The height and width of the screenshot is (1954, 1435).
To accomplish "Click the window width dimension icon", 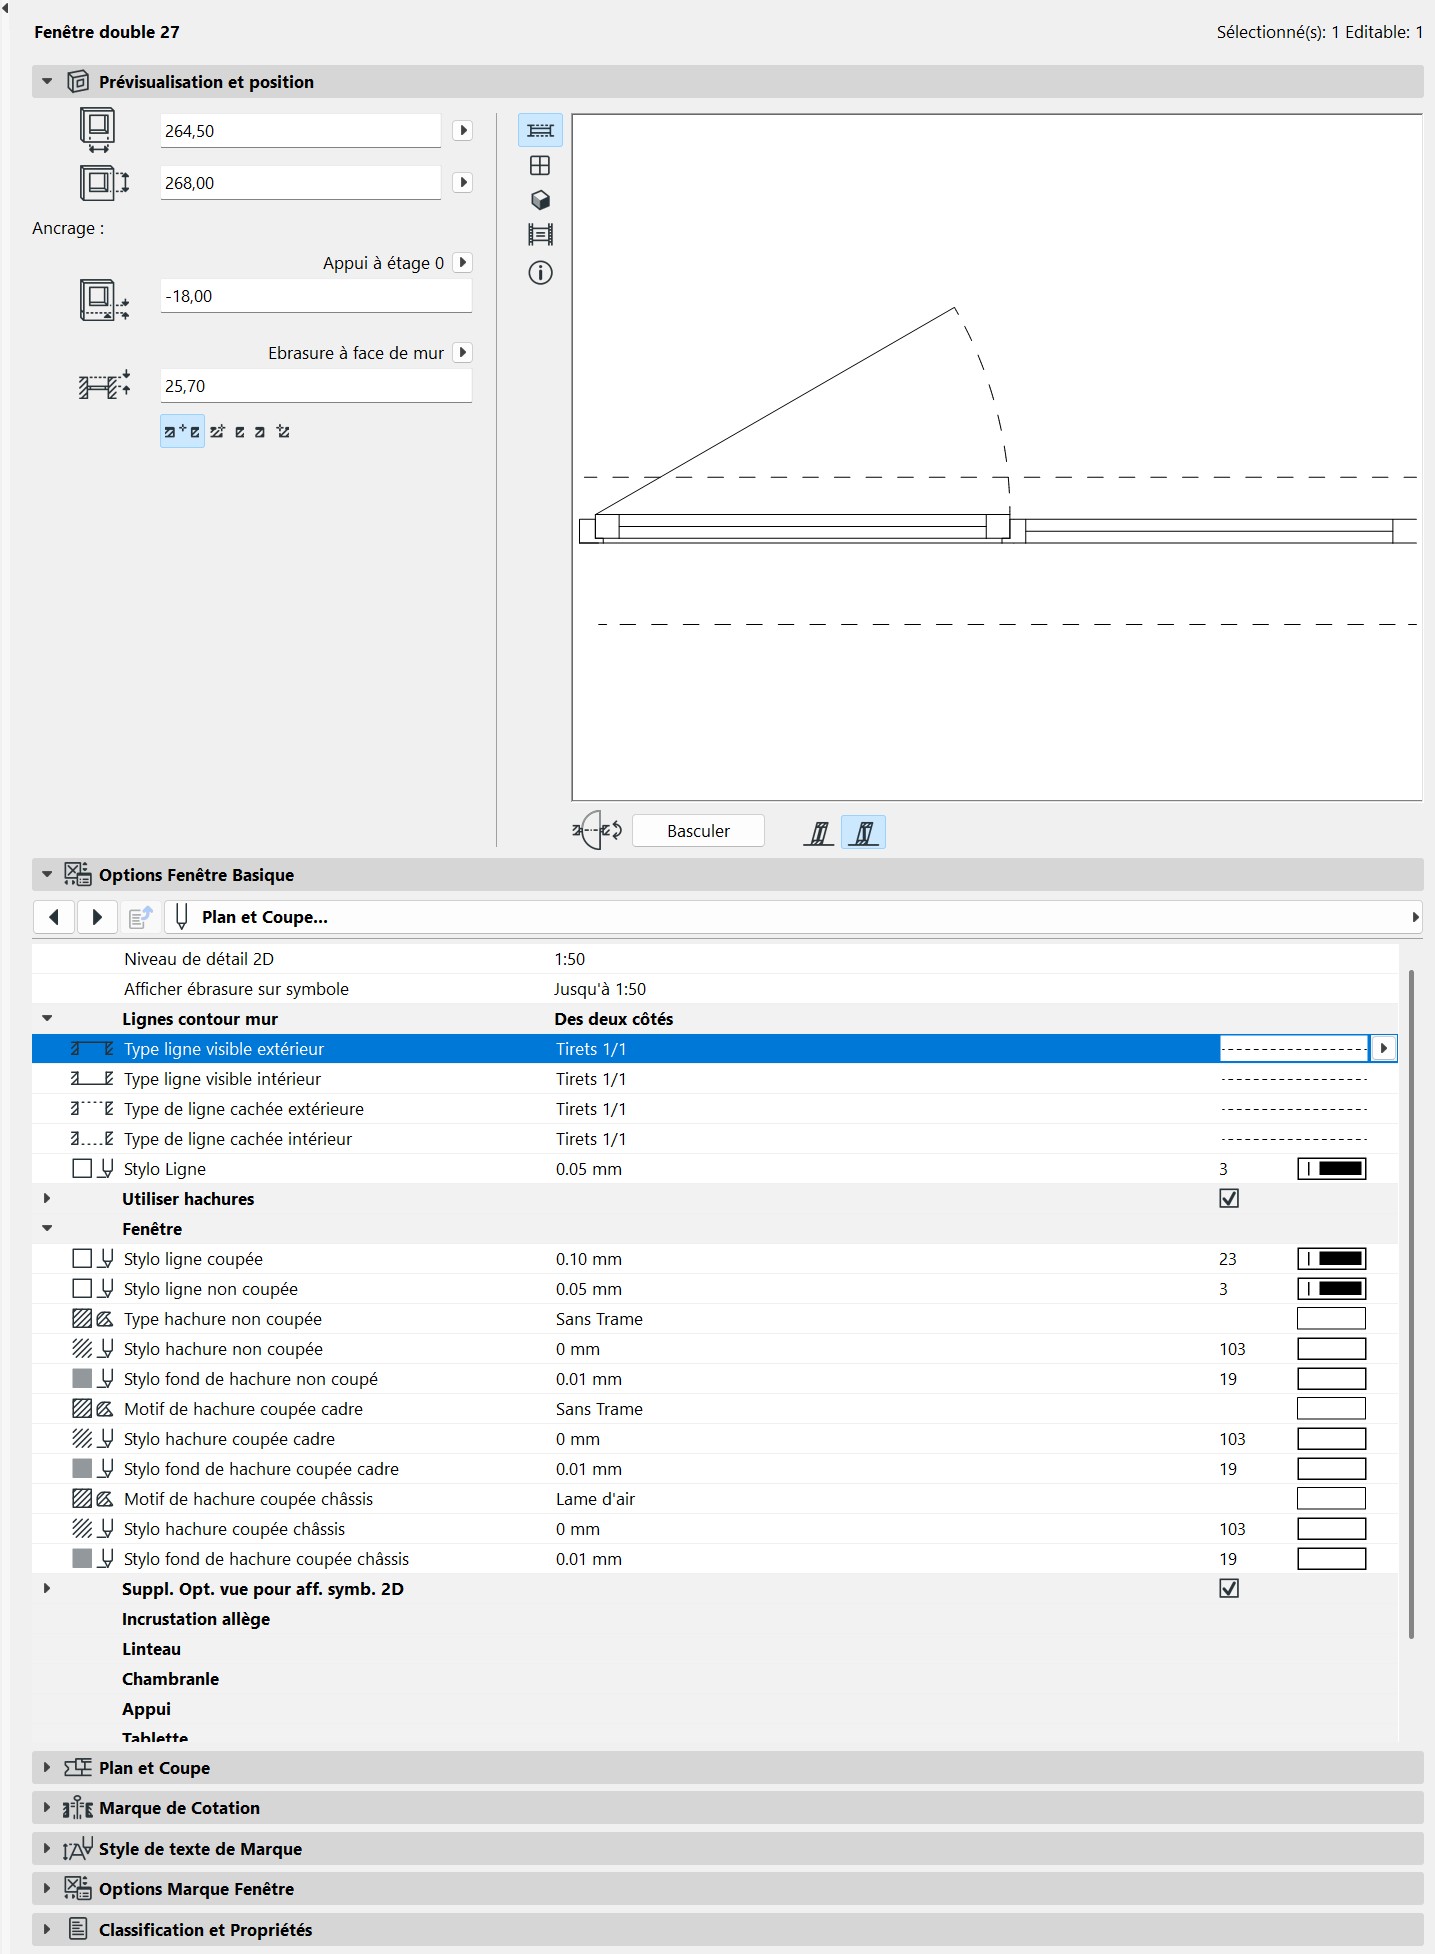I will (98, 130).
